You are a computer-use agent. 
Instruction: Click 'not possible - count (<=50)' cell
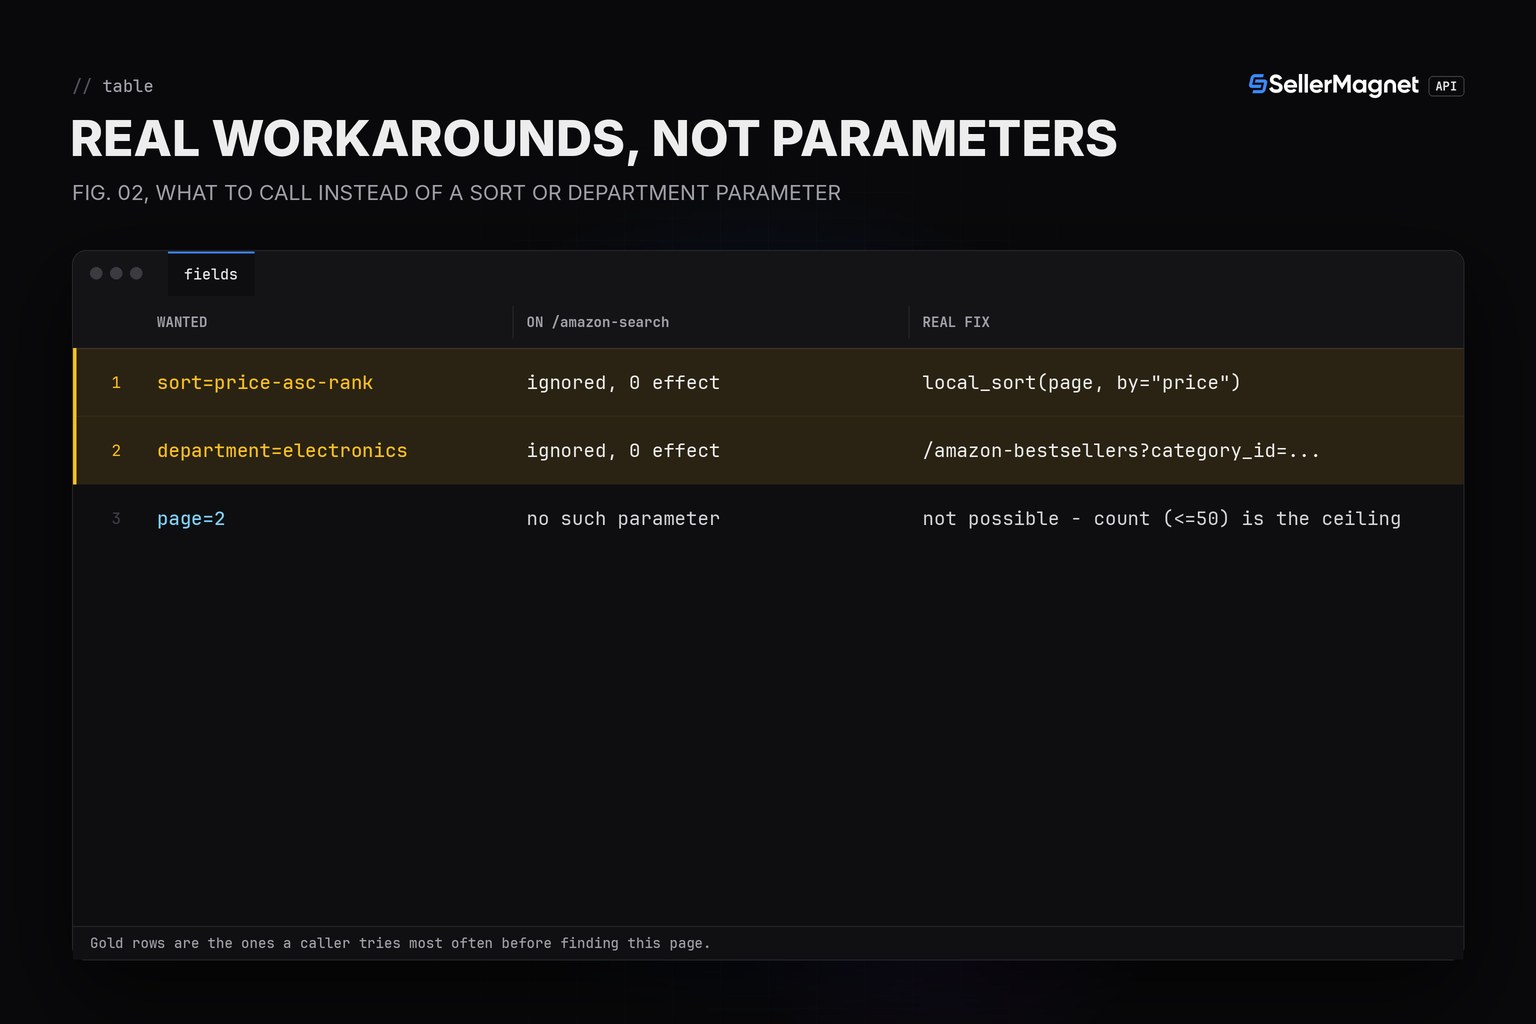[1161, 519]
